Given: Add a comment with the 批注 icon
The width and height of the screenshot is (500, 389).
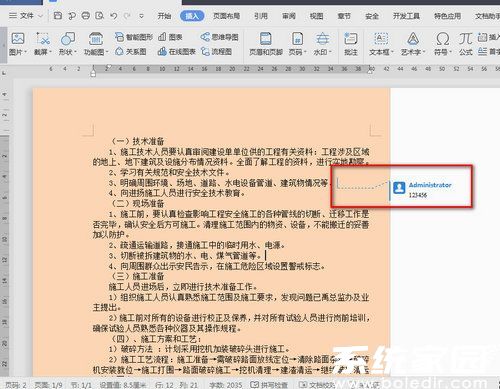Looking at the screenshot, I should 351,44.
